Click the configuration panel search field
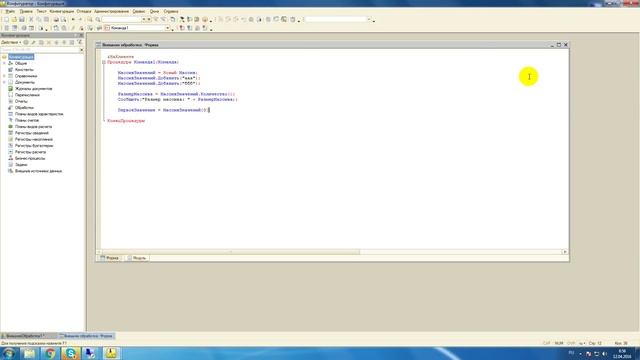 [x=40, y=50]
